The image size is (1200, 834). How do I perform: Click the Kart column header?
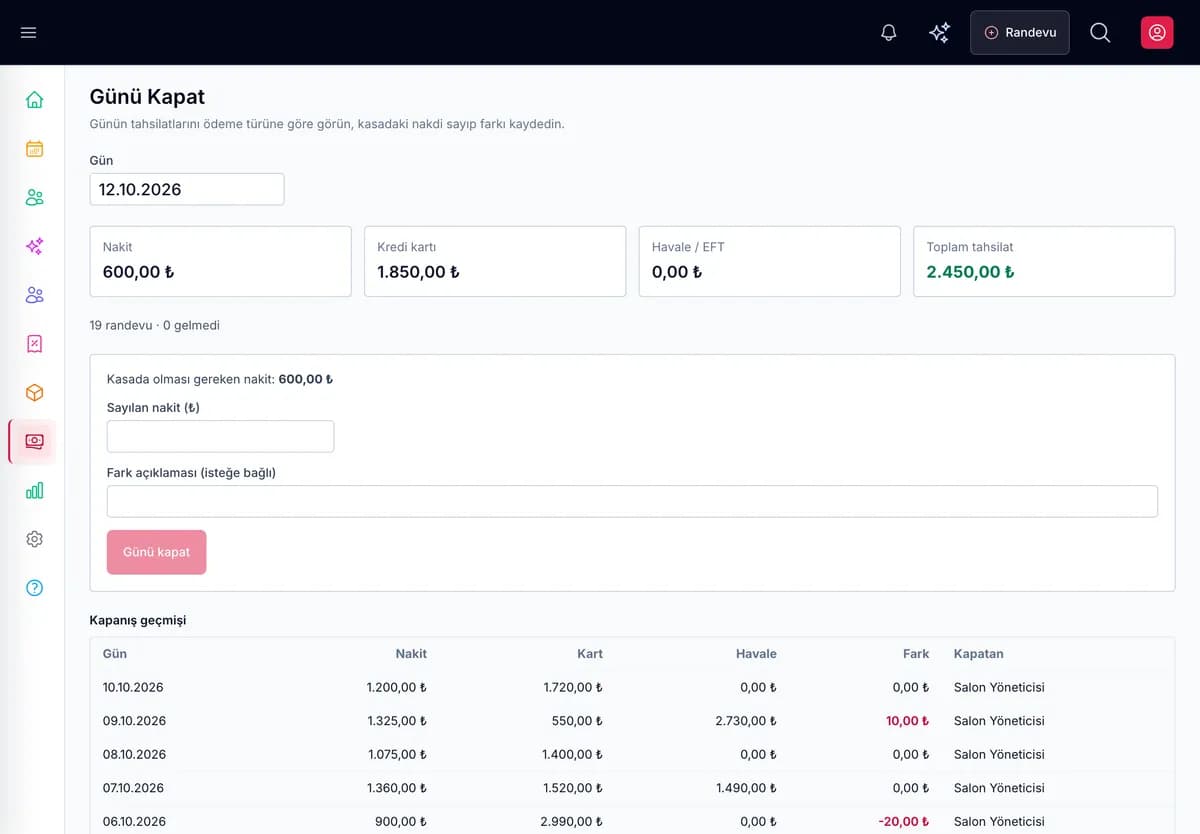[590, 654]
